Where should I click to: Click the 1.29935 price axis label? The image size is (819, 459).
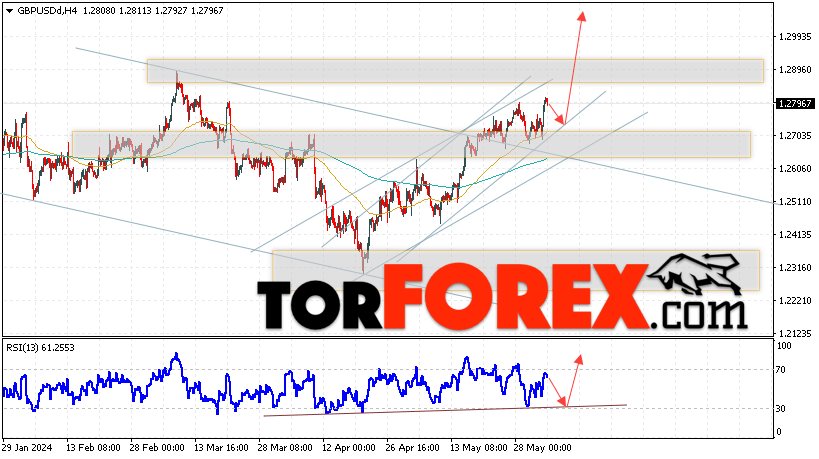click(795, 37)
